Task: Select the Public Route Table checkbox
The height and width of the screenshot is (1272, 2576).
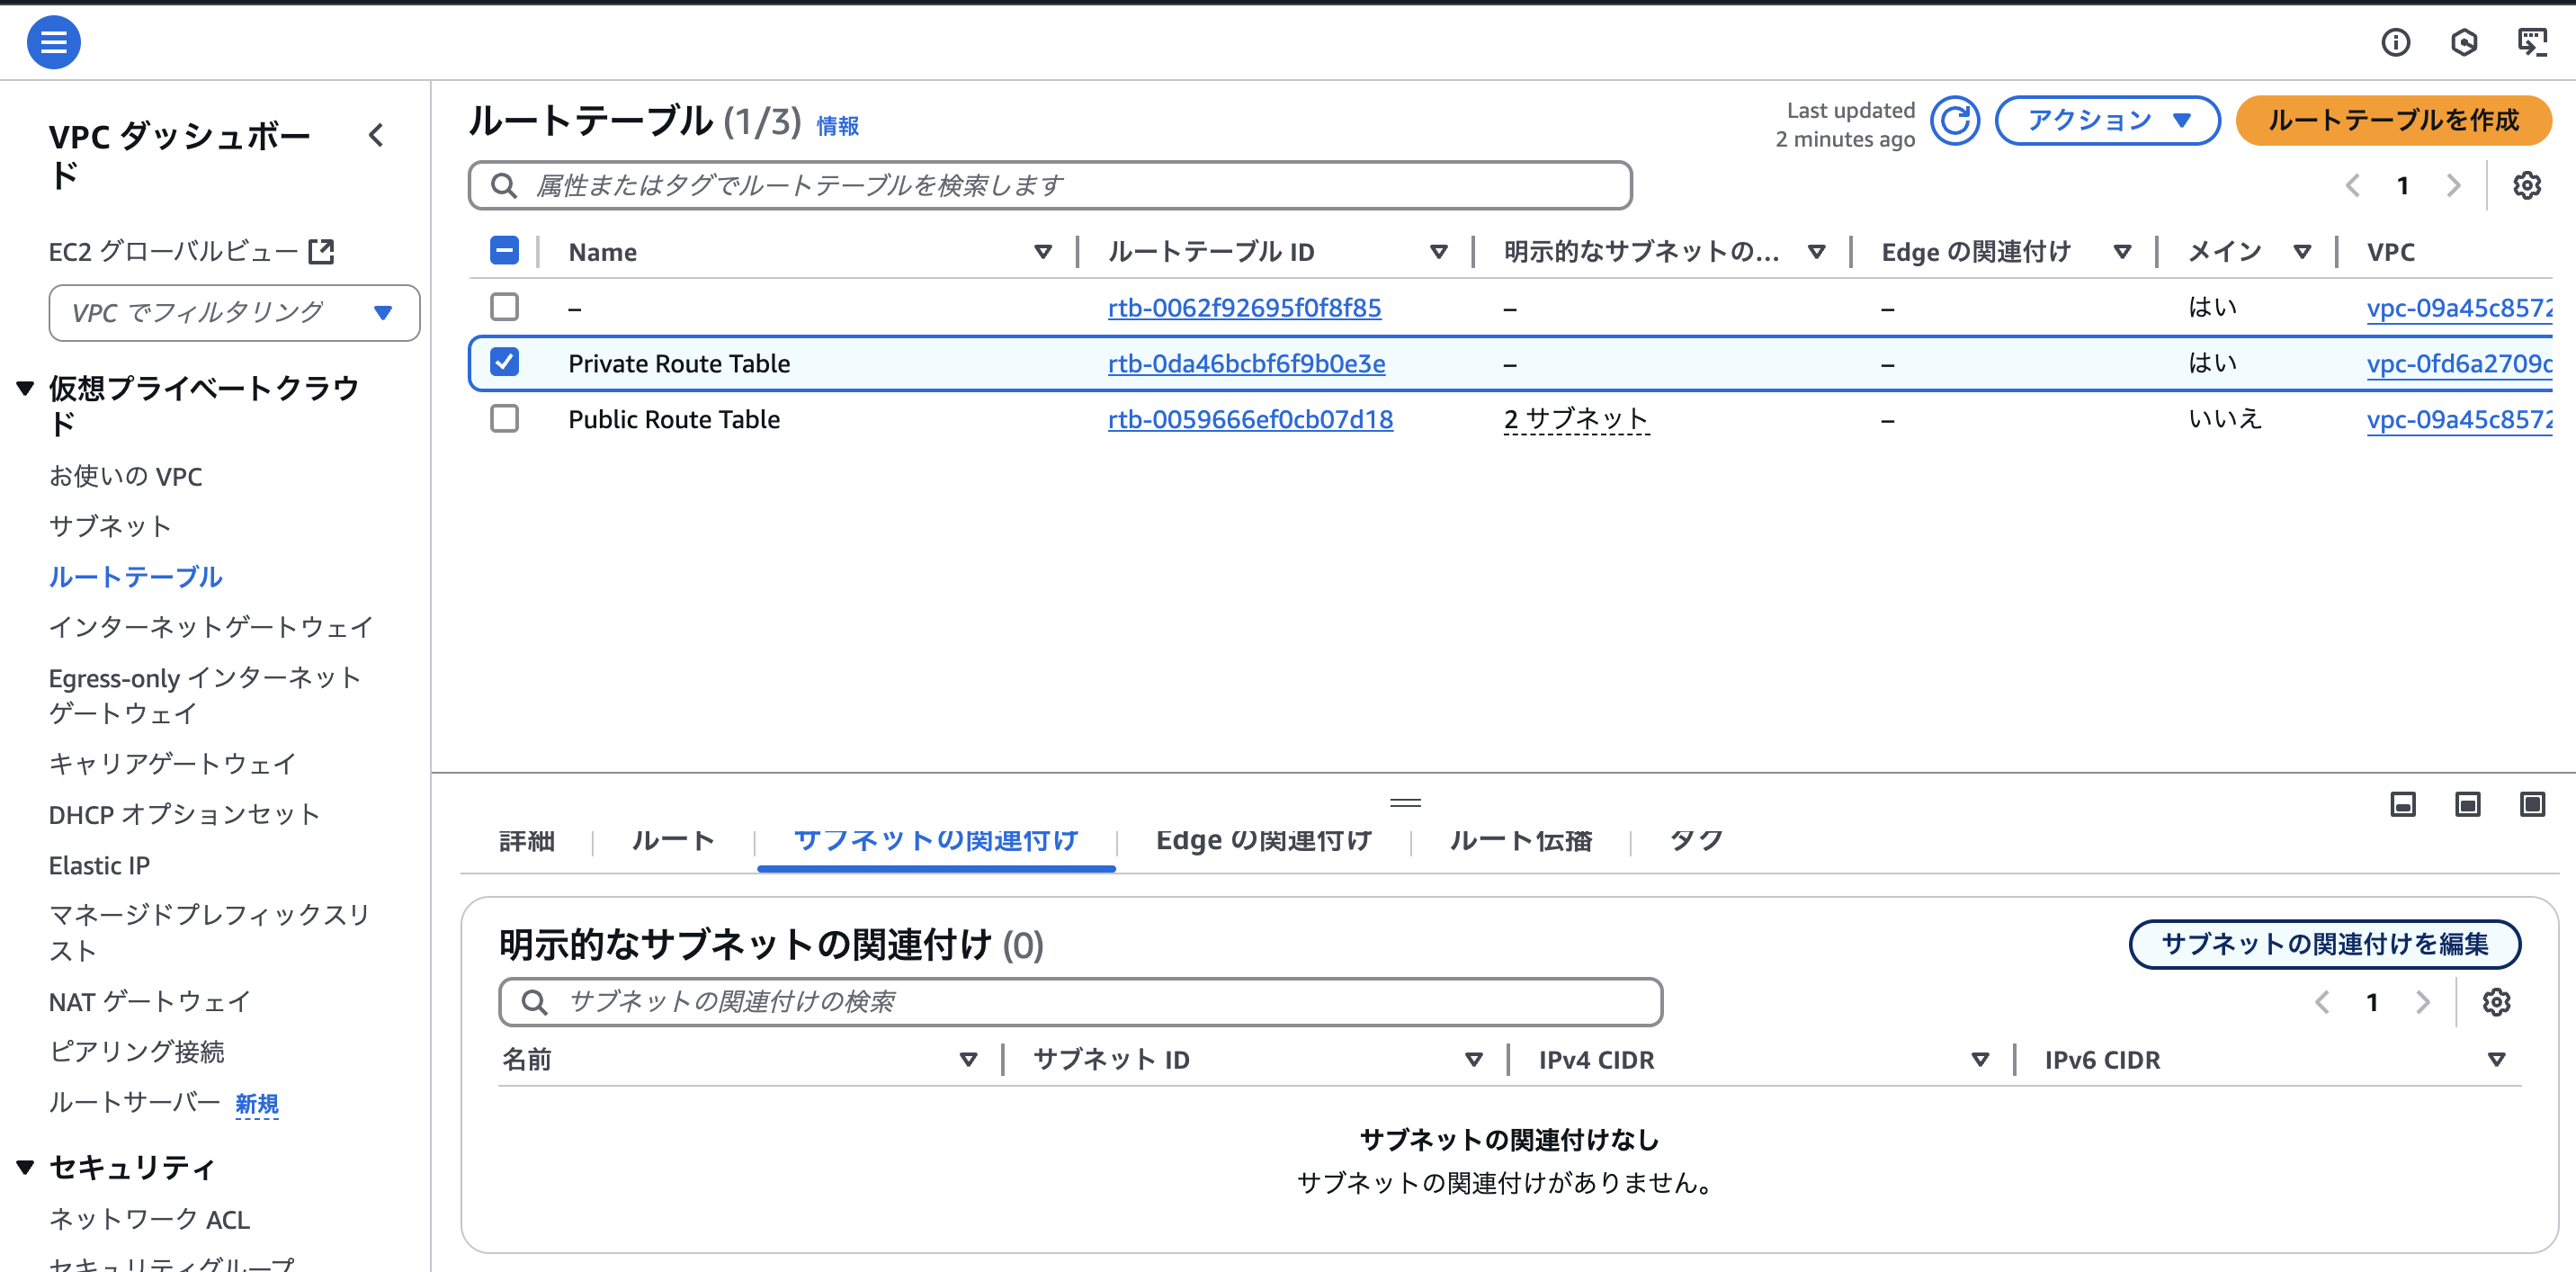Action: point(505,418)
